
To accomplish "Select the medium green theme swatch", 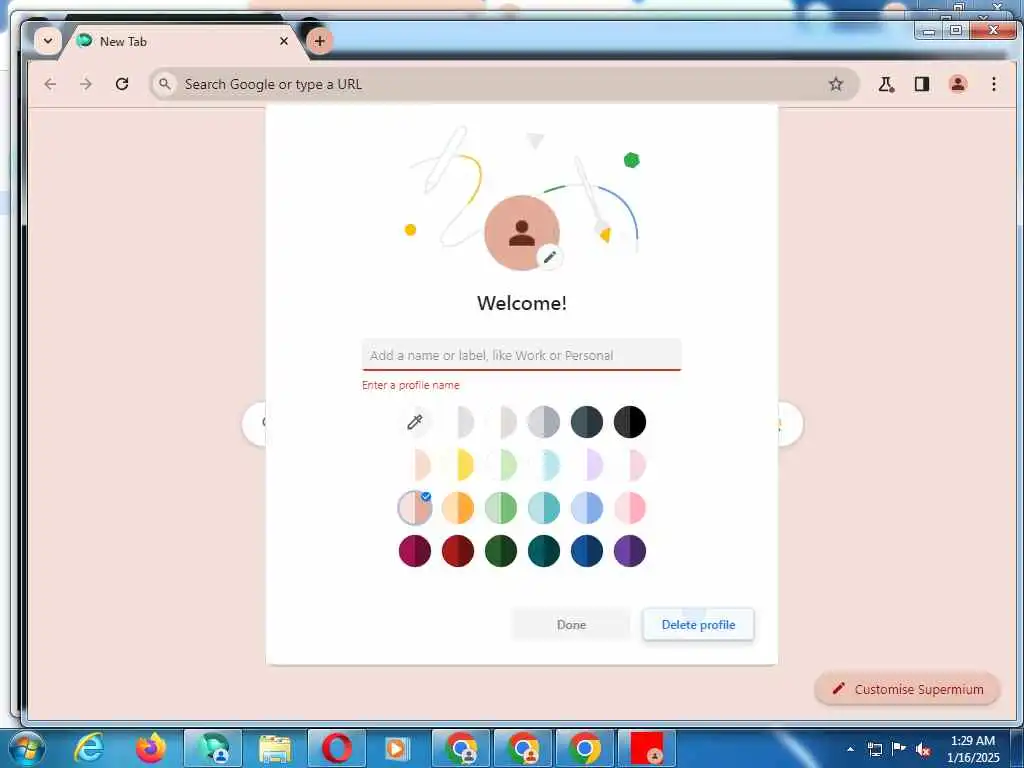I will (x=501, y=508).
